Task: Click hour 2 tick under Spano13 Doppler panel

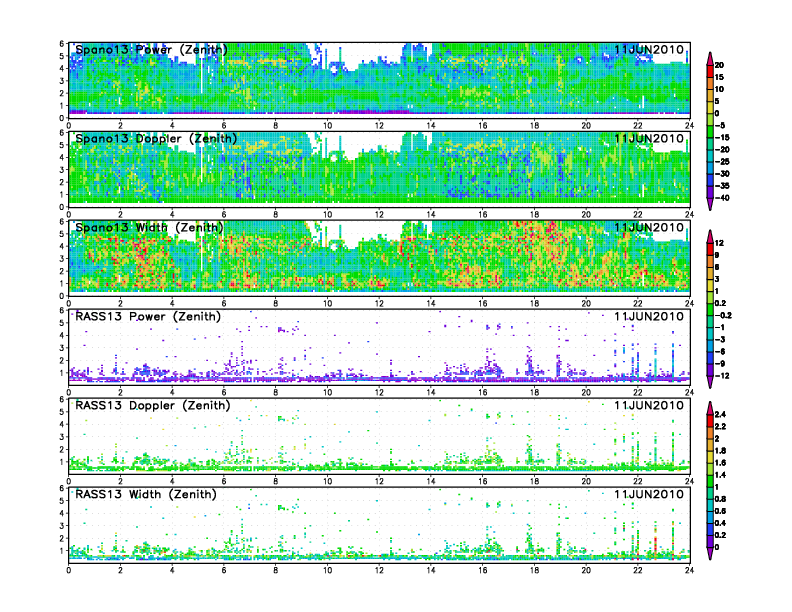Action: pyautogui.click(x=120, y=214)
